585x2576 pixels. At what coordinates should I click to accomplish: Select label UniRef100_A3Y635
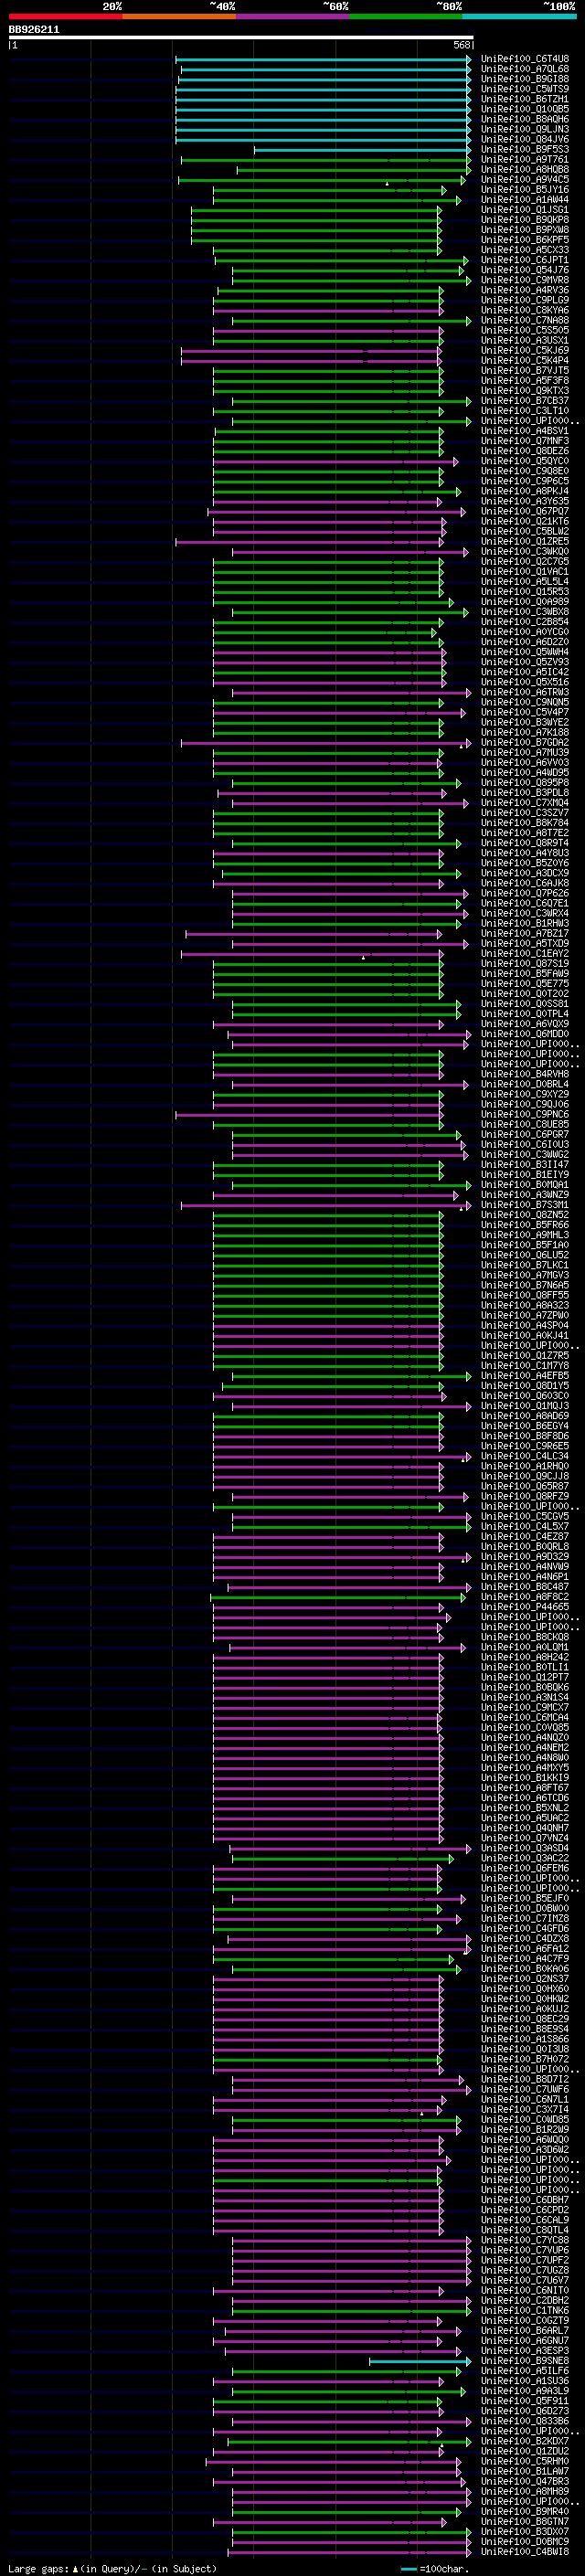pyautogui.click(x=525, y=501)
